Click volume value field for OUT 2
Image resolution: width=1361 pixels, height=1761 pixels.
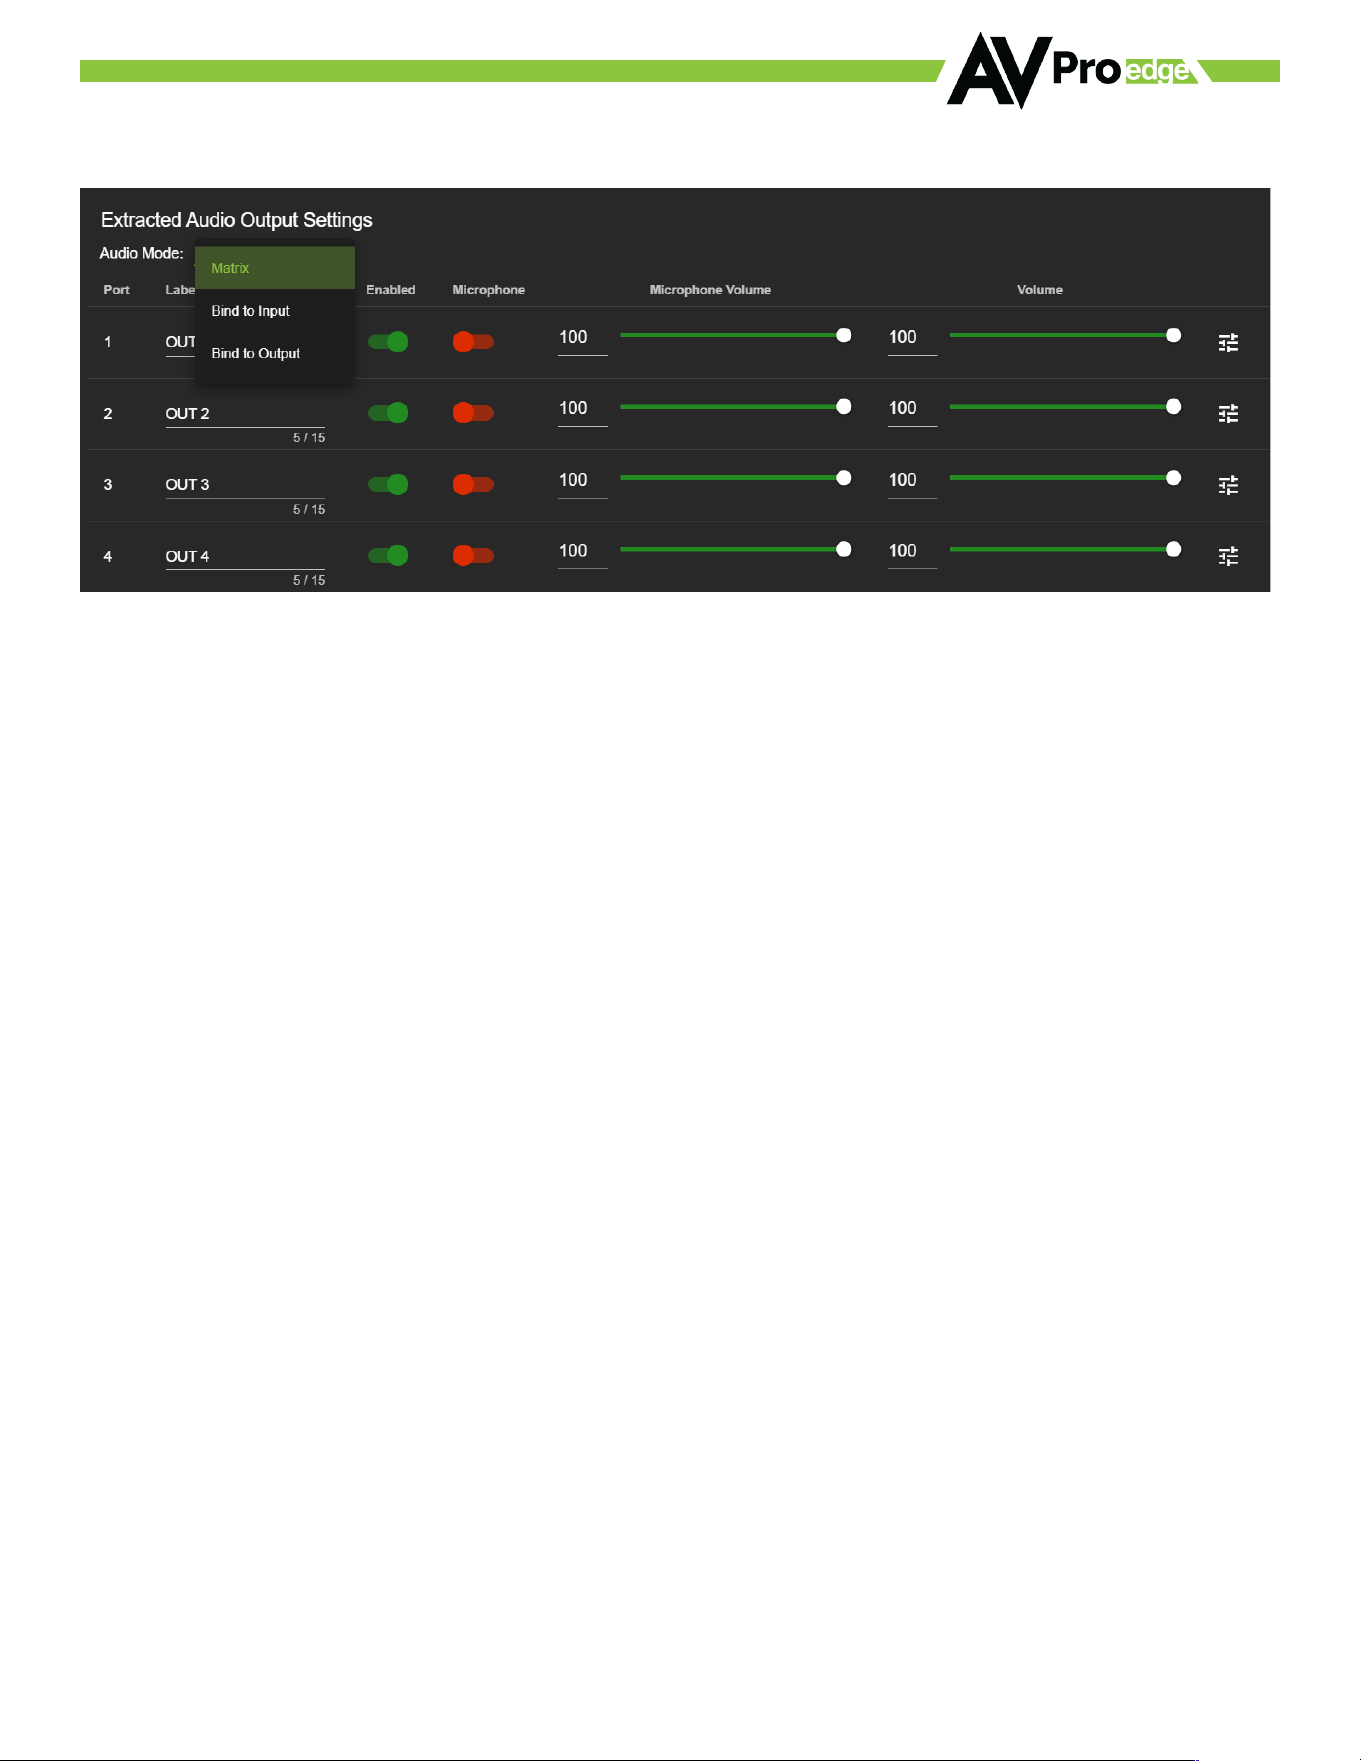click(x=912, y=409)
